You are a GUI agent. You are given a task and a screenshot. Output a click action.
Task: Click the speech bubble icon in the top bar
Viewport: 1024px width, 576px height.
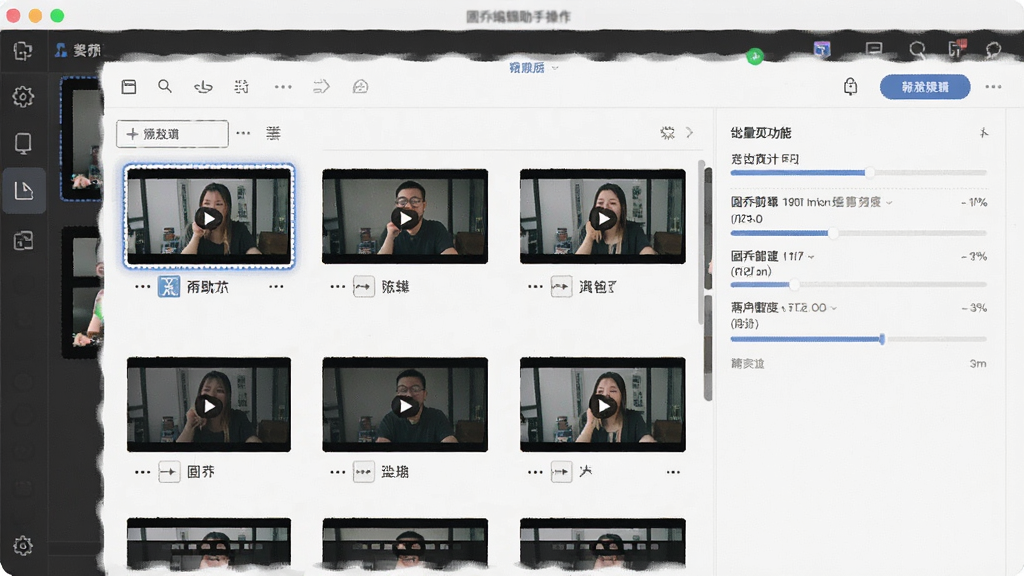993,50
